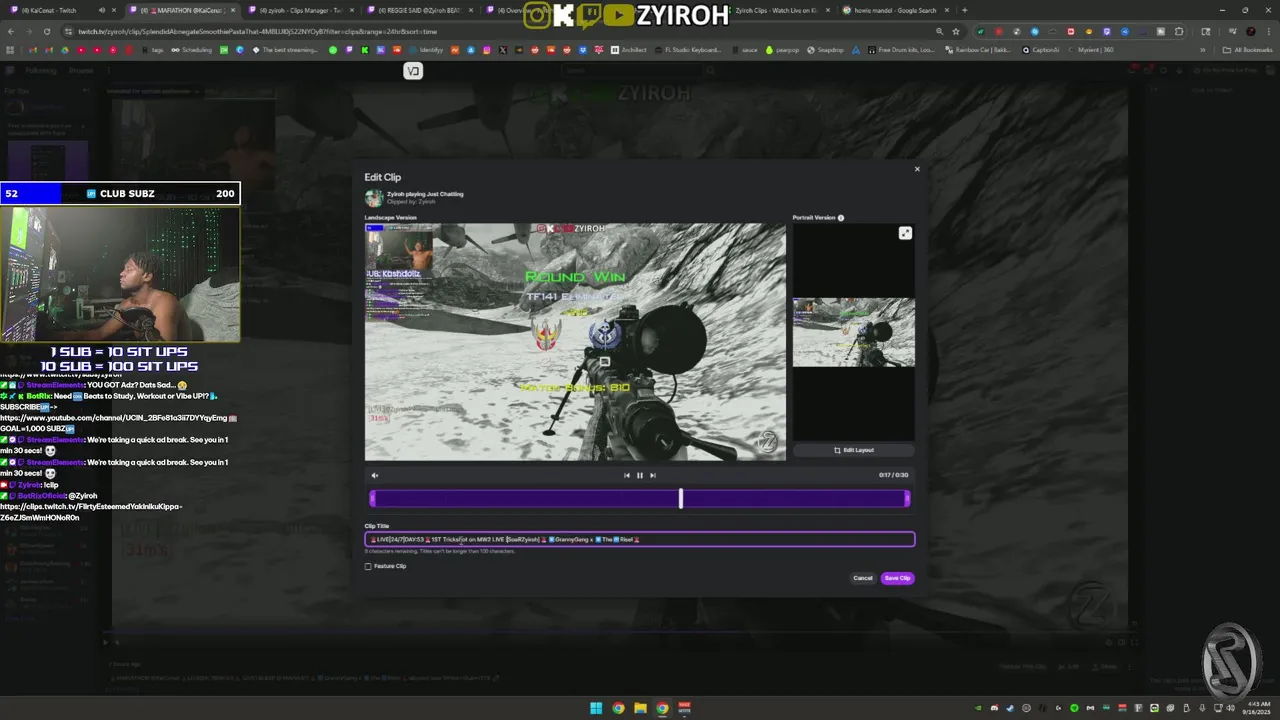Open the Architect bookmark

(629, 50)
